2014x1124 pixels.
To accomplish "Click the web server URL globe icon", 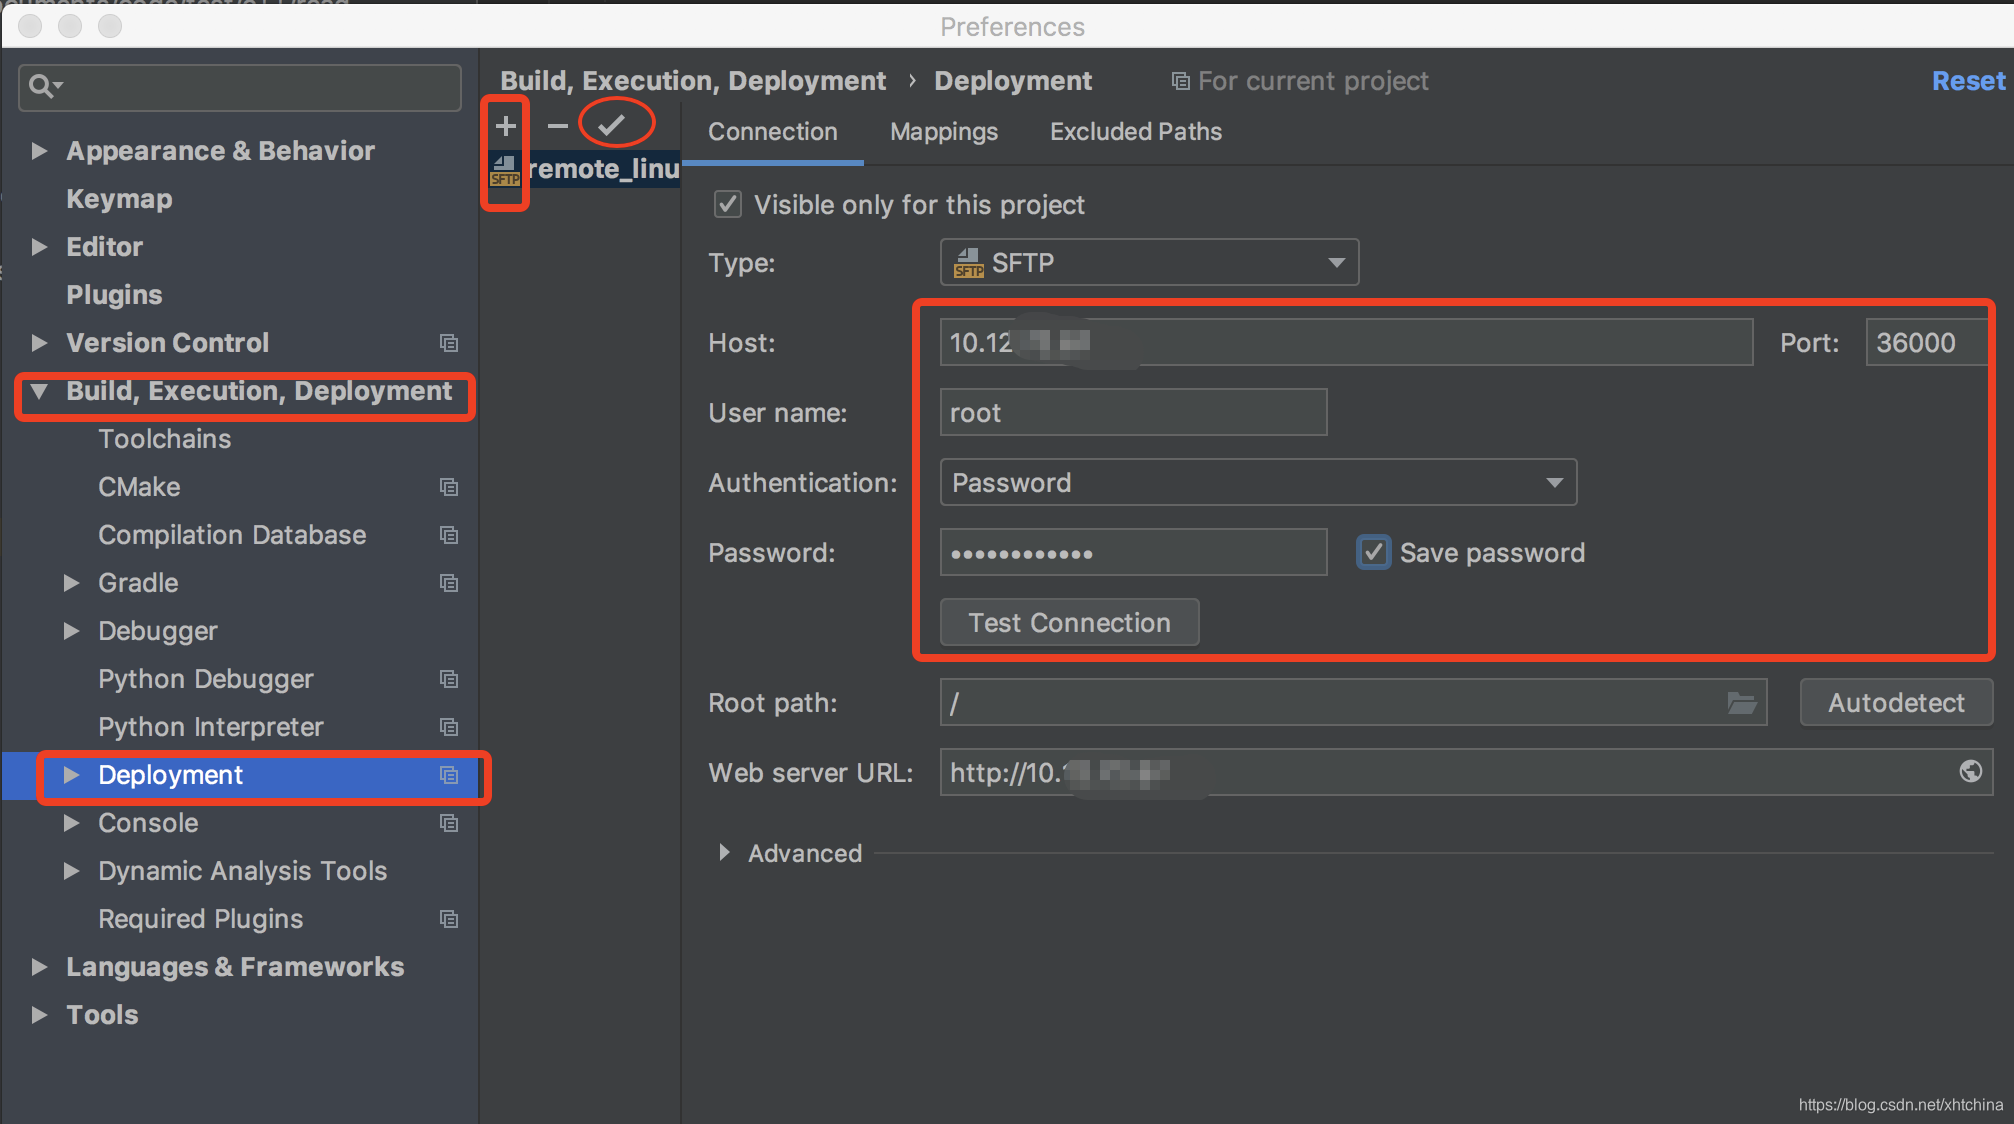I will (1971, 771).
